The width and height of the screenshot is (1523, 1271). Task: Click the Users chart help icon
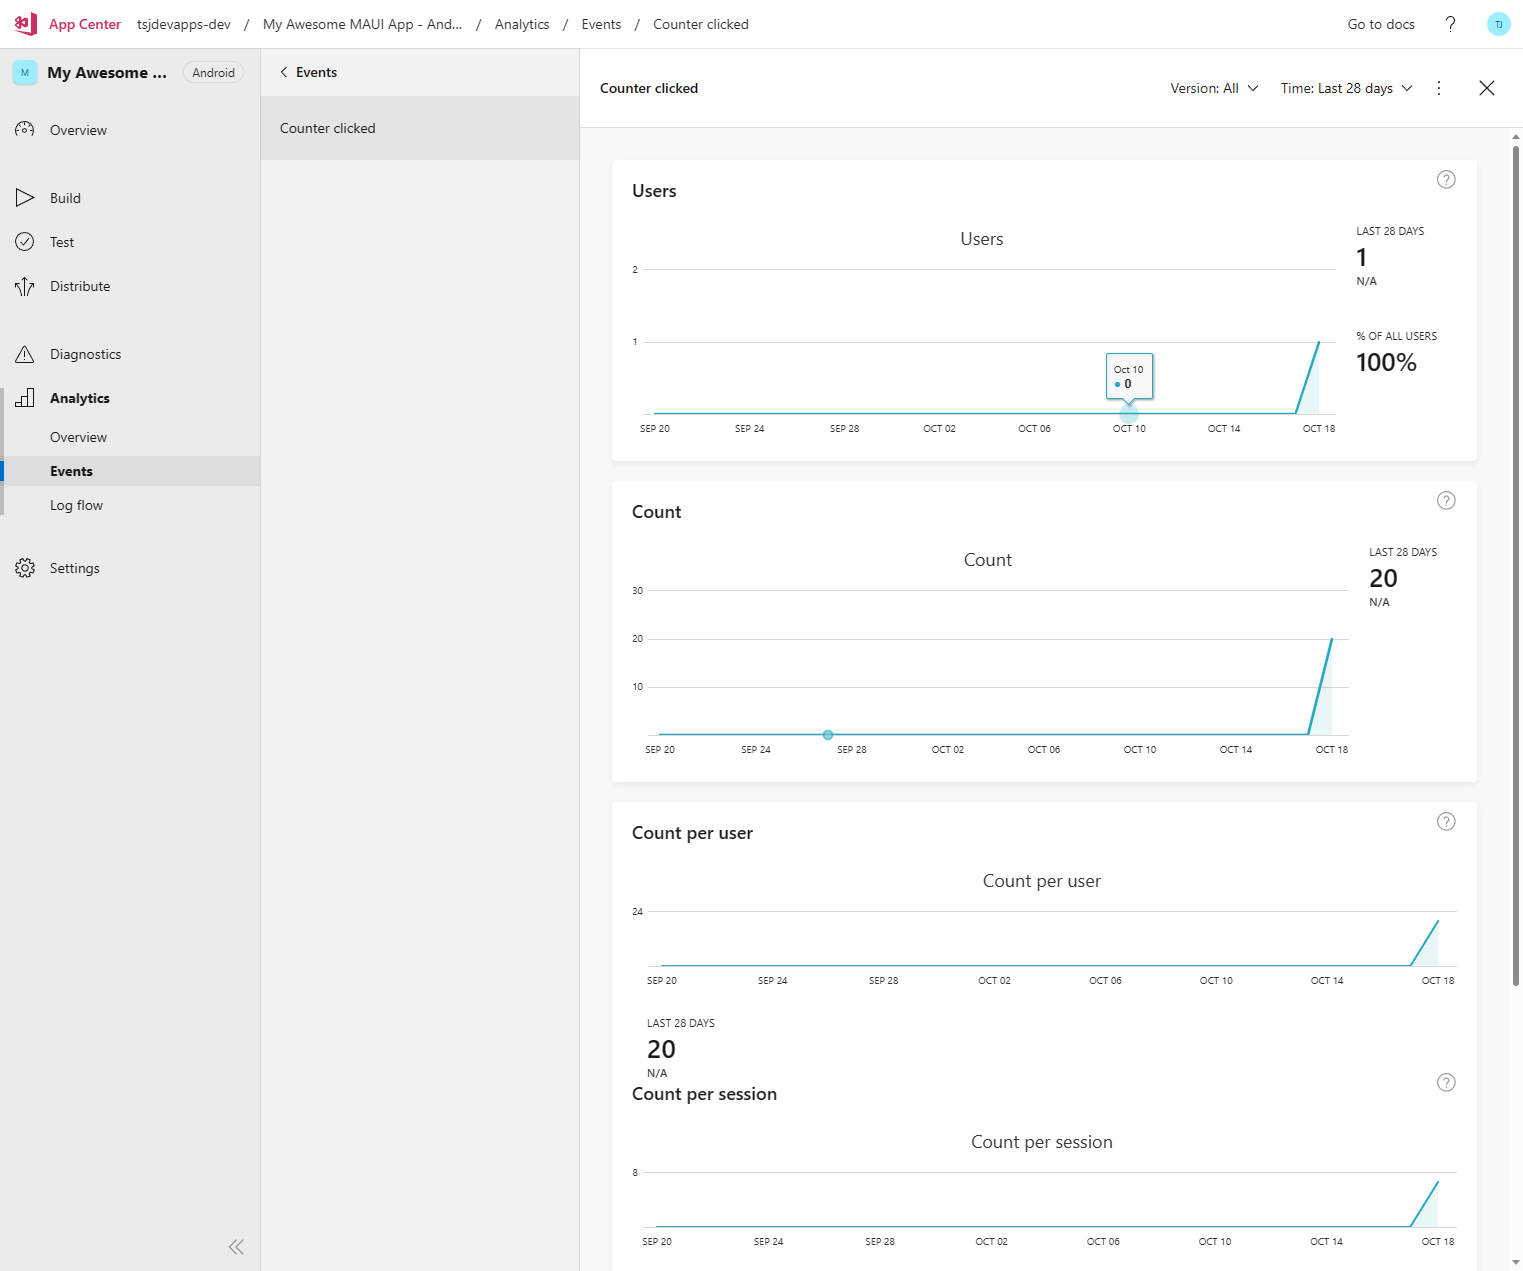[1446, 180]
